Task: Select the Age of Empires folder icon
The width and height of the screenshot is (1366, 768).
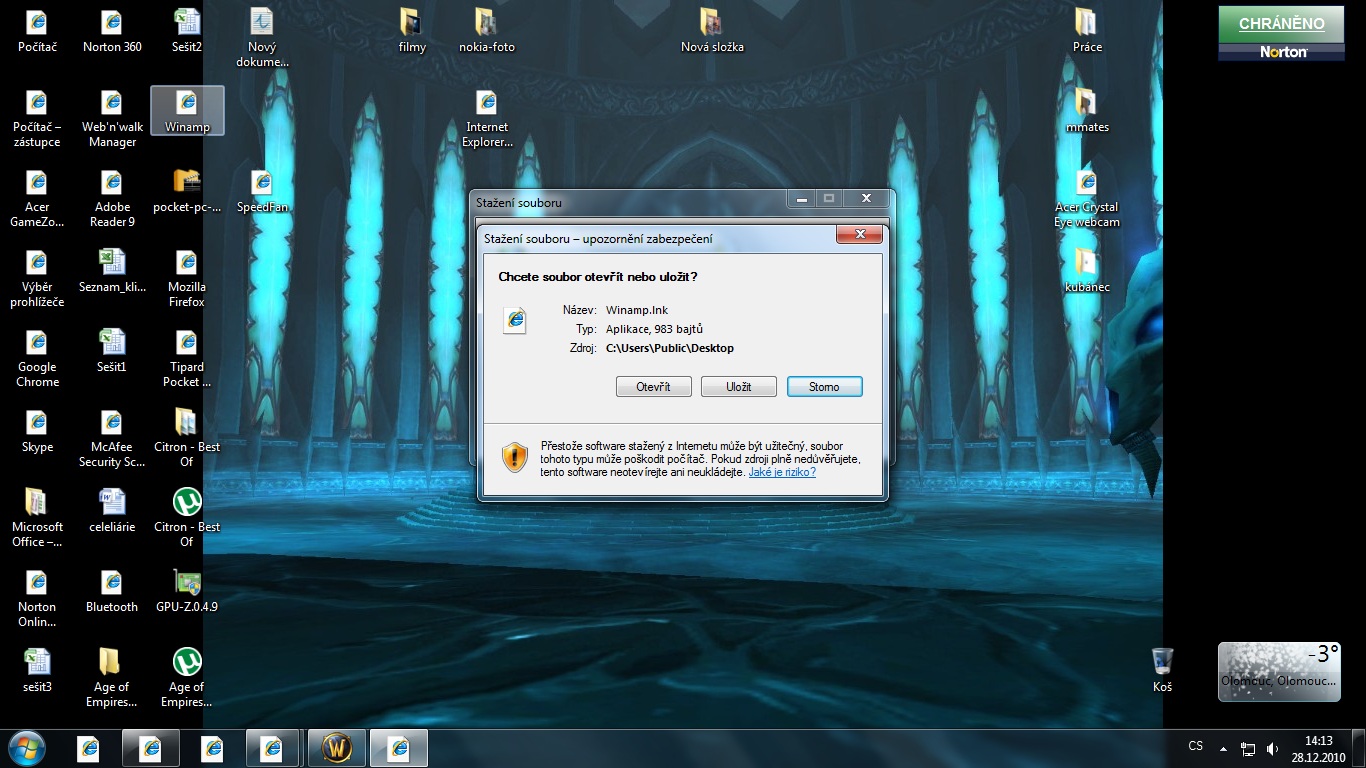Action: [x=112, y=678]
